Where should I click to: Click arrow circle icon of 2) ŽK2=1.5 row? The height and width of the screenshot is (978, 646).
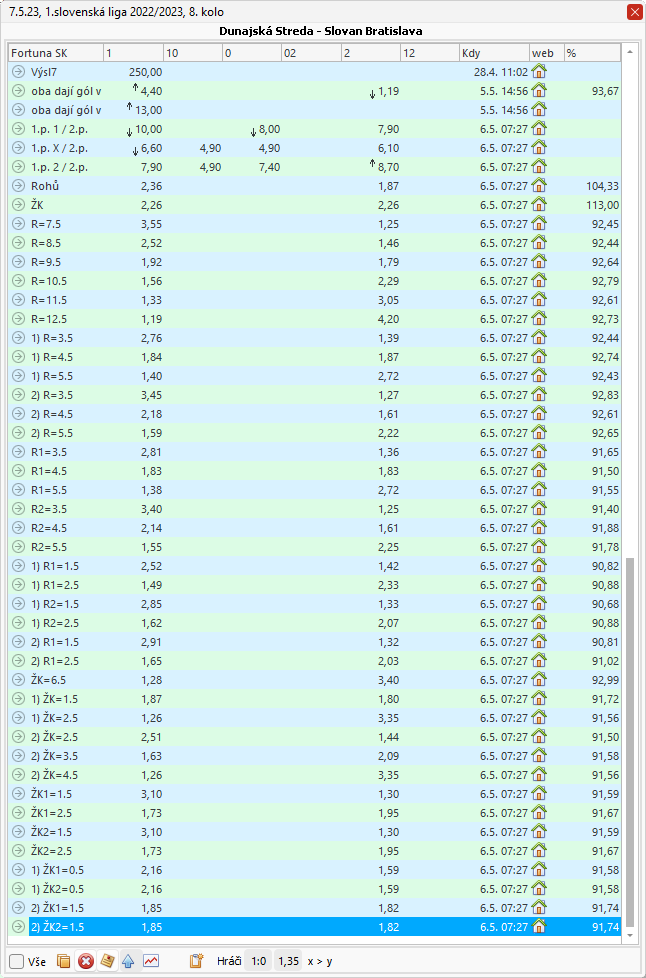tap(18, 927)
